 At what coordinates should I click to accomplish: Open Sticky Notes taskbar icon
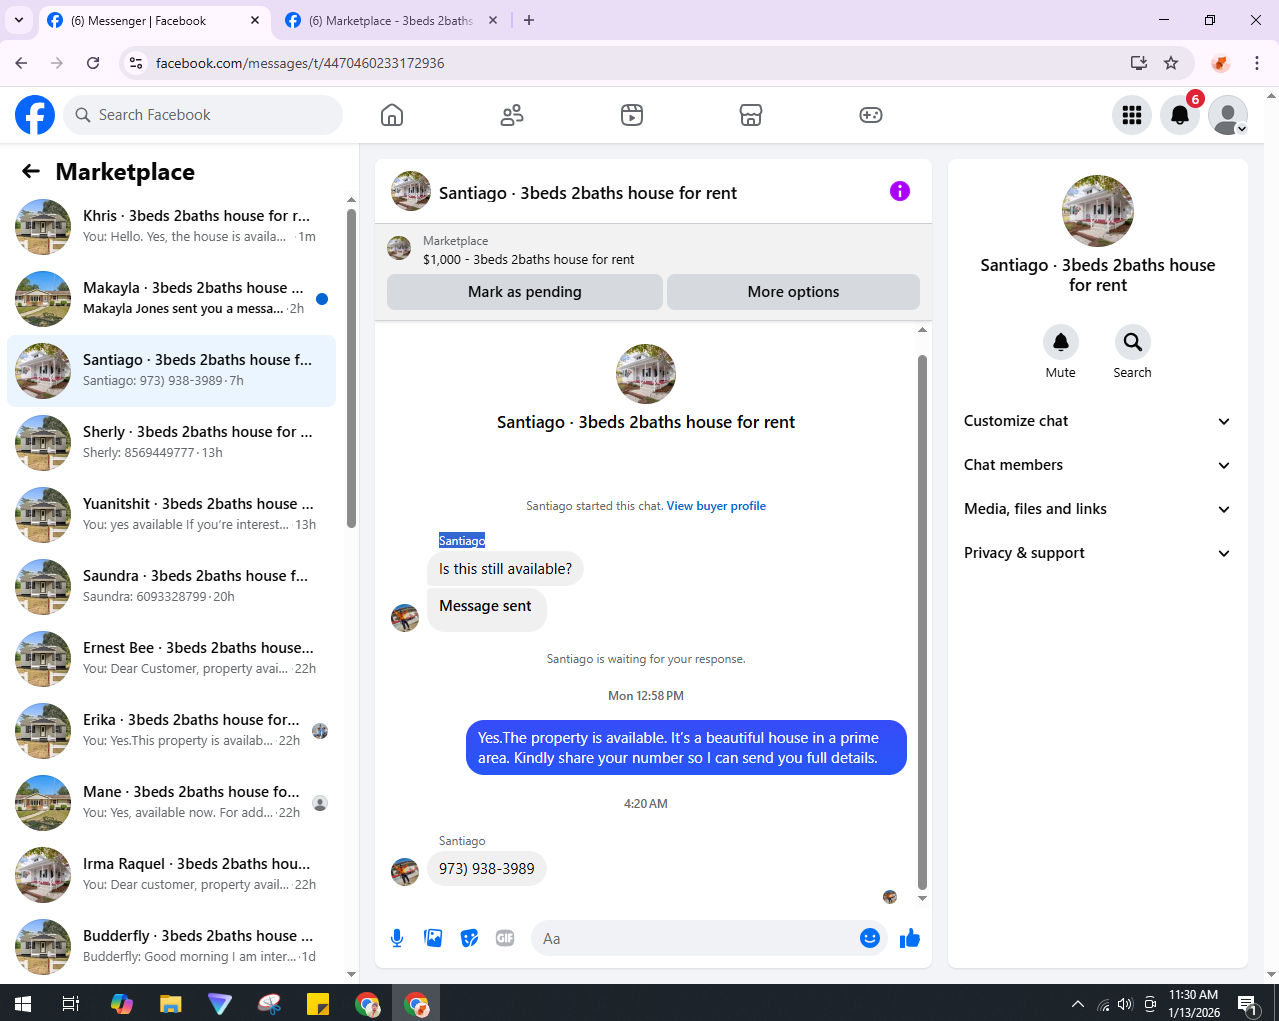318,1003
